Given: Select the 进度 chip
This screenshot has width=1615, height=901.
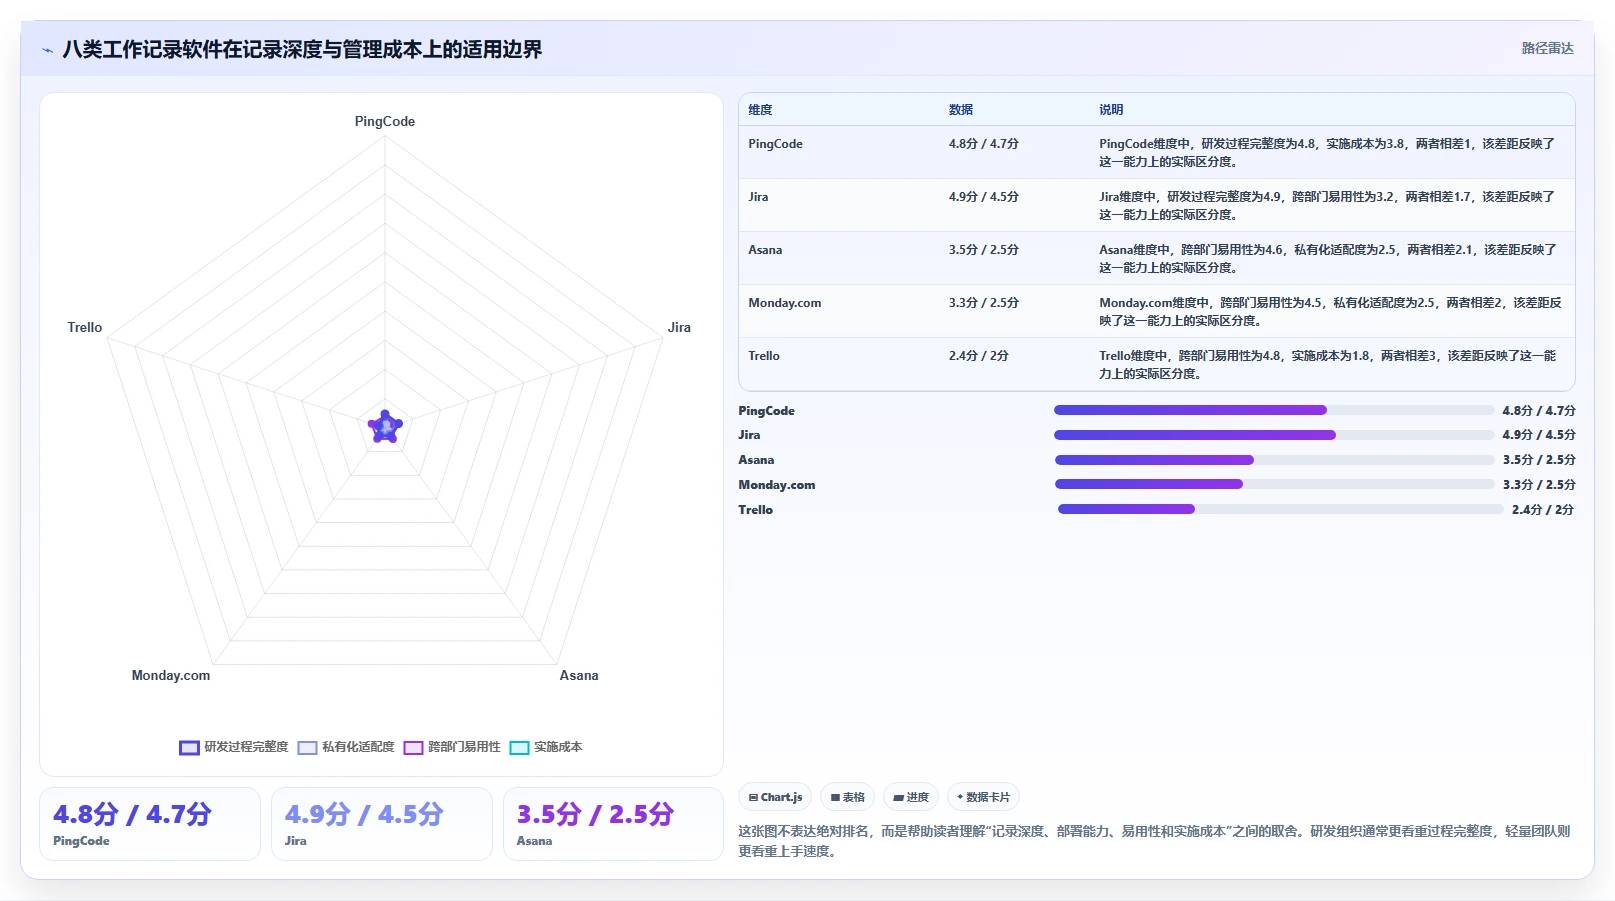Looking at the screenshot, I should click(911, 797).
